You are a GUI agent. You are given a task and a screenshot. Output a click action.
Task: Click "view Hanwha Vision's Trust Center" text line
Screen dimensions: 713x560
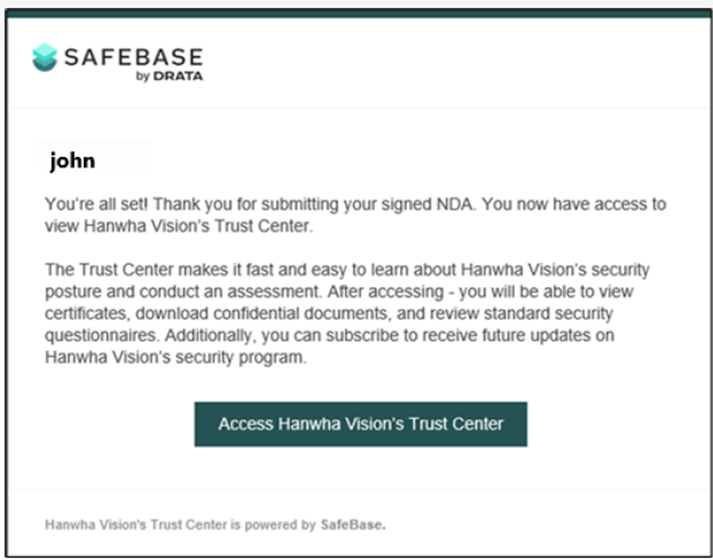click(x=179, y=226)
